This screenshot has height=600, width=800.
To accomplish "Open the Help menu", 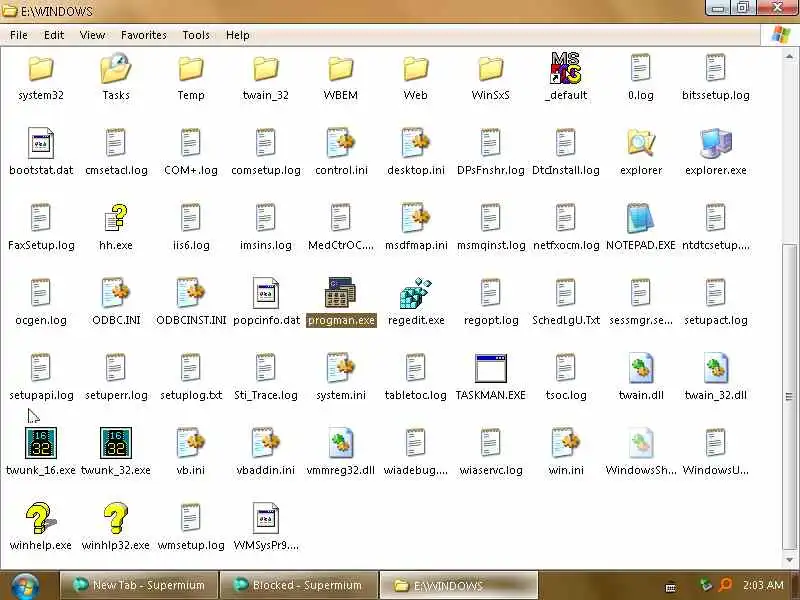I will pyautogui.click(x=238, y=35).
